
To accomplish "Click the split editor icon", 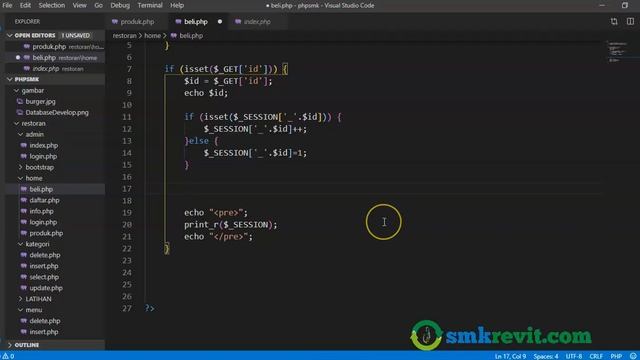I will (x=630, y=21).
